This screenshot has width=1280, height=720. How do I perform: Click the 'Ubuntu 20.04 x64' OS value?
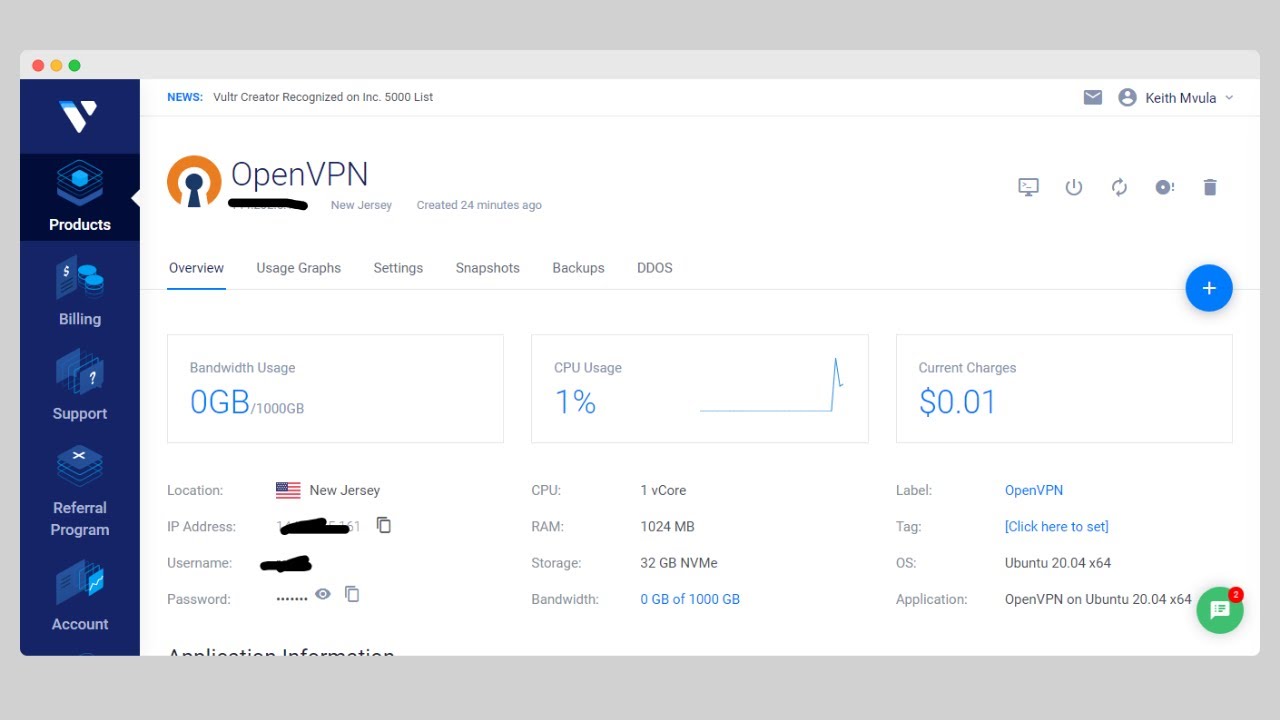[x=1058, y=563]
